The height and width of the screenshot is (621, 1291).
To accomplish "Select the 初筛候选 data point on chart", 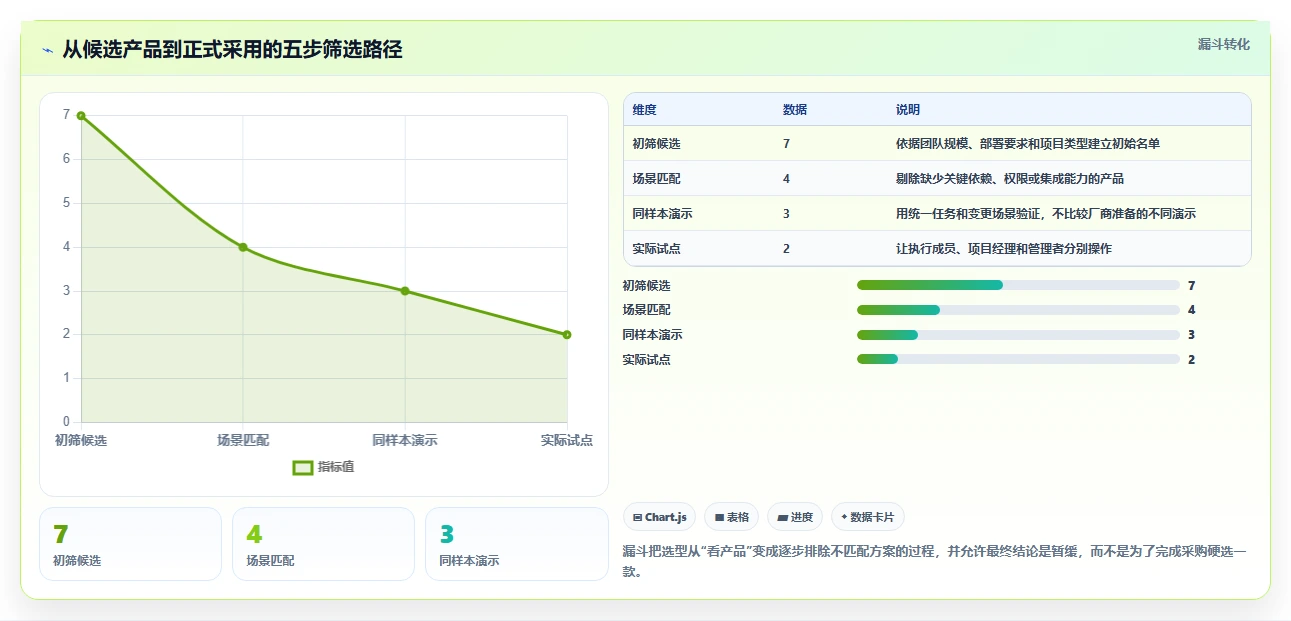I will coord(81,116).
